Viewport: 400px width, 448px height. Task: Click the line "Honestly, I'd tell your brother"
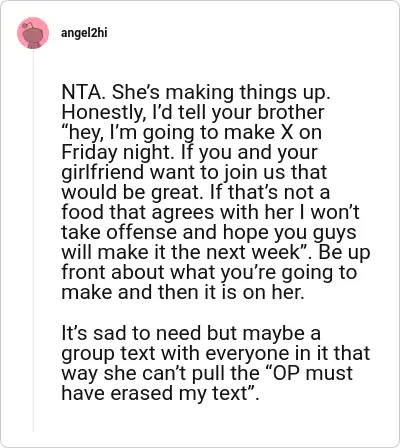(x=193, y=113)
